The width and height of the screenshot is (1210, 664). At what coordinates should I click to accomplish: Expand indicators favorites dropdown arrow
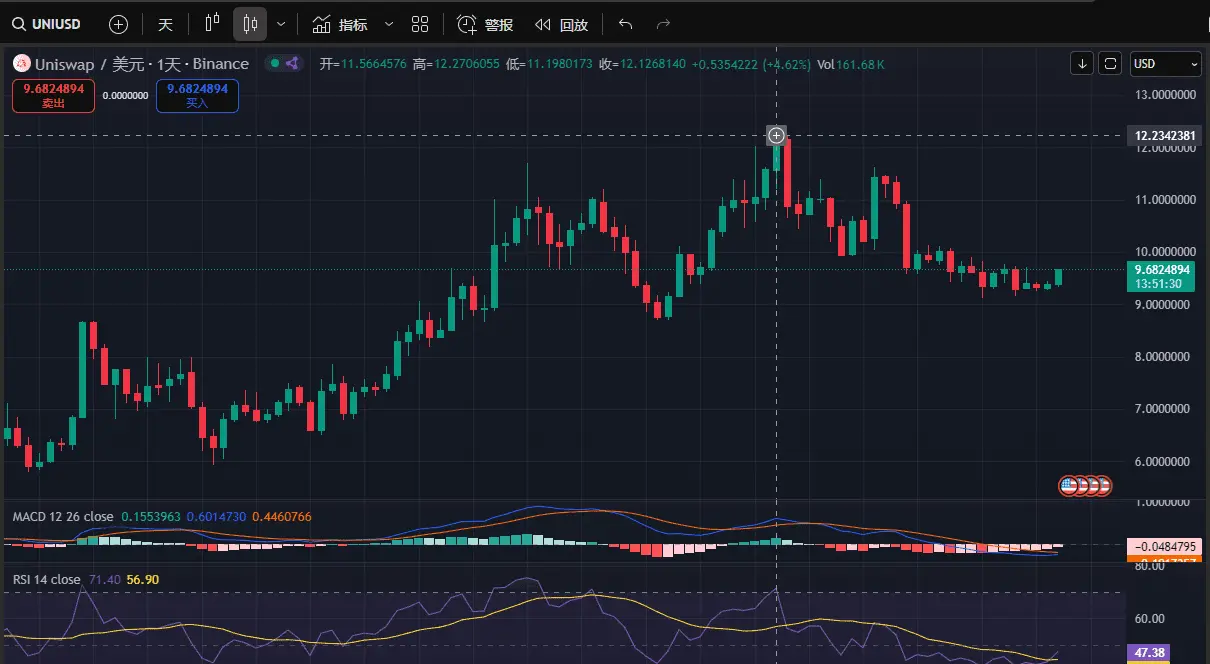389,23
